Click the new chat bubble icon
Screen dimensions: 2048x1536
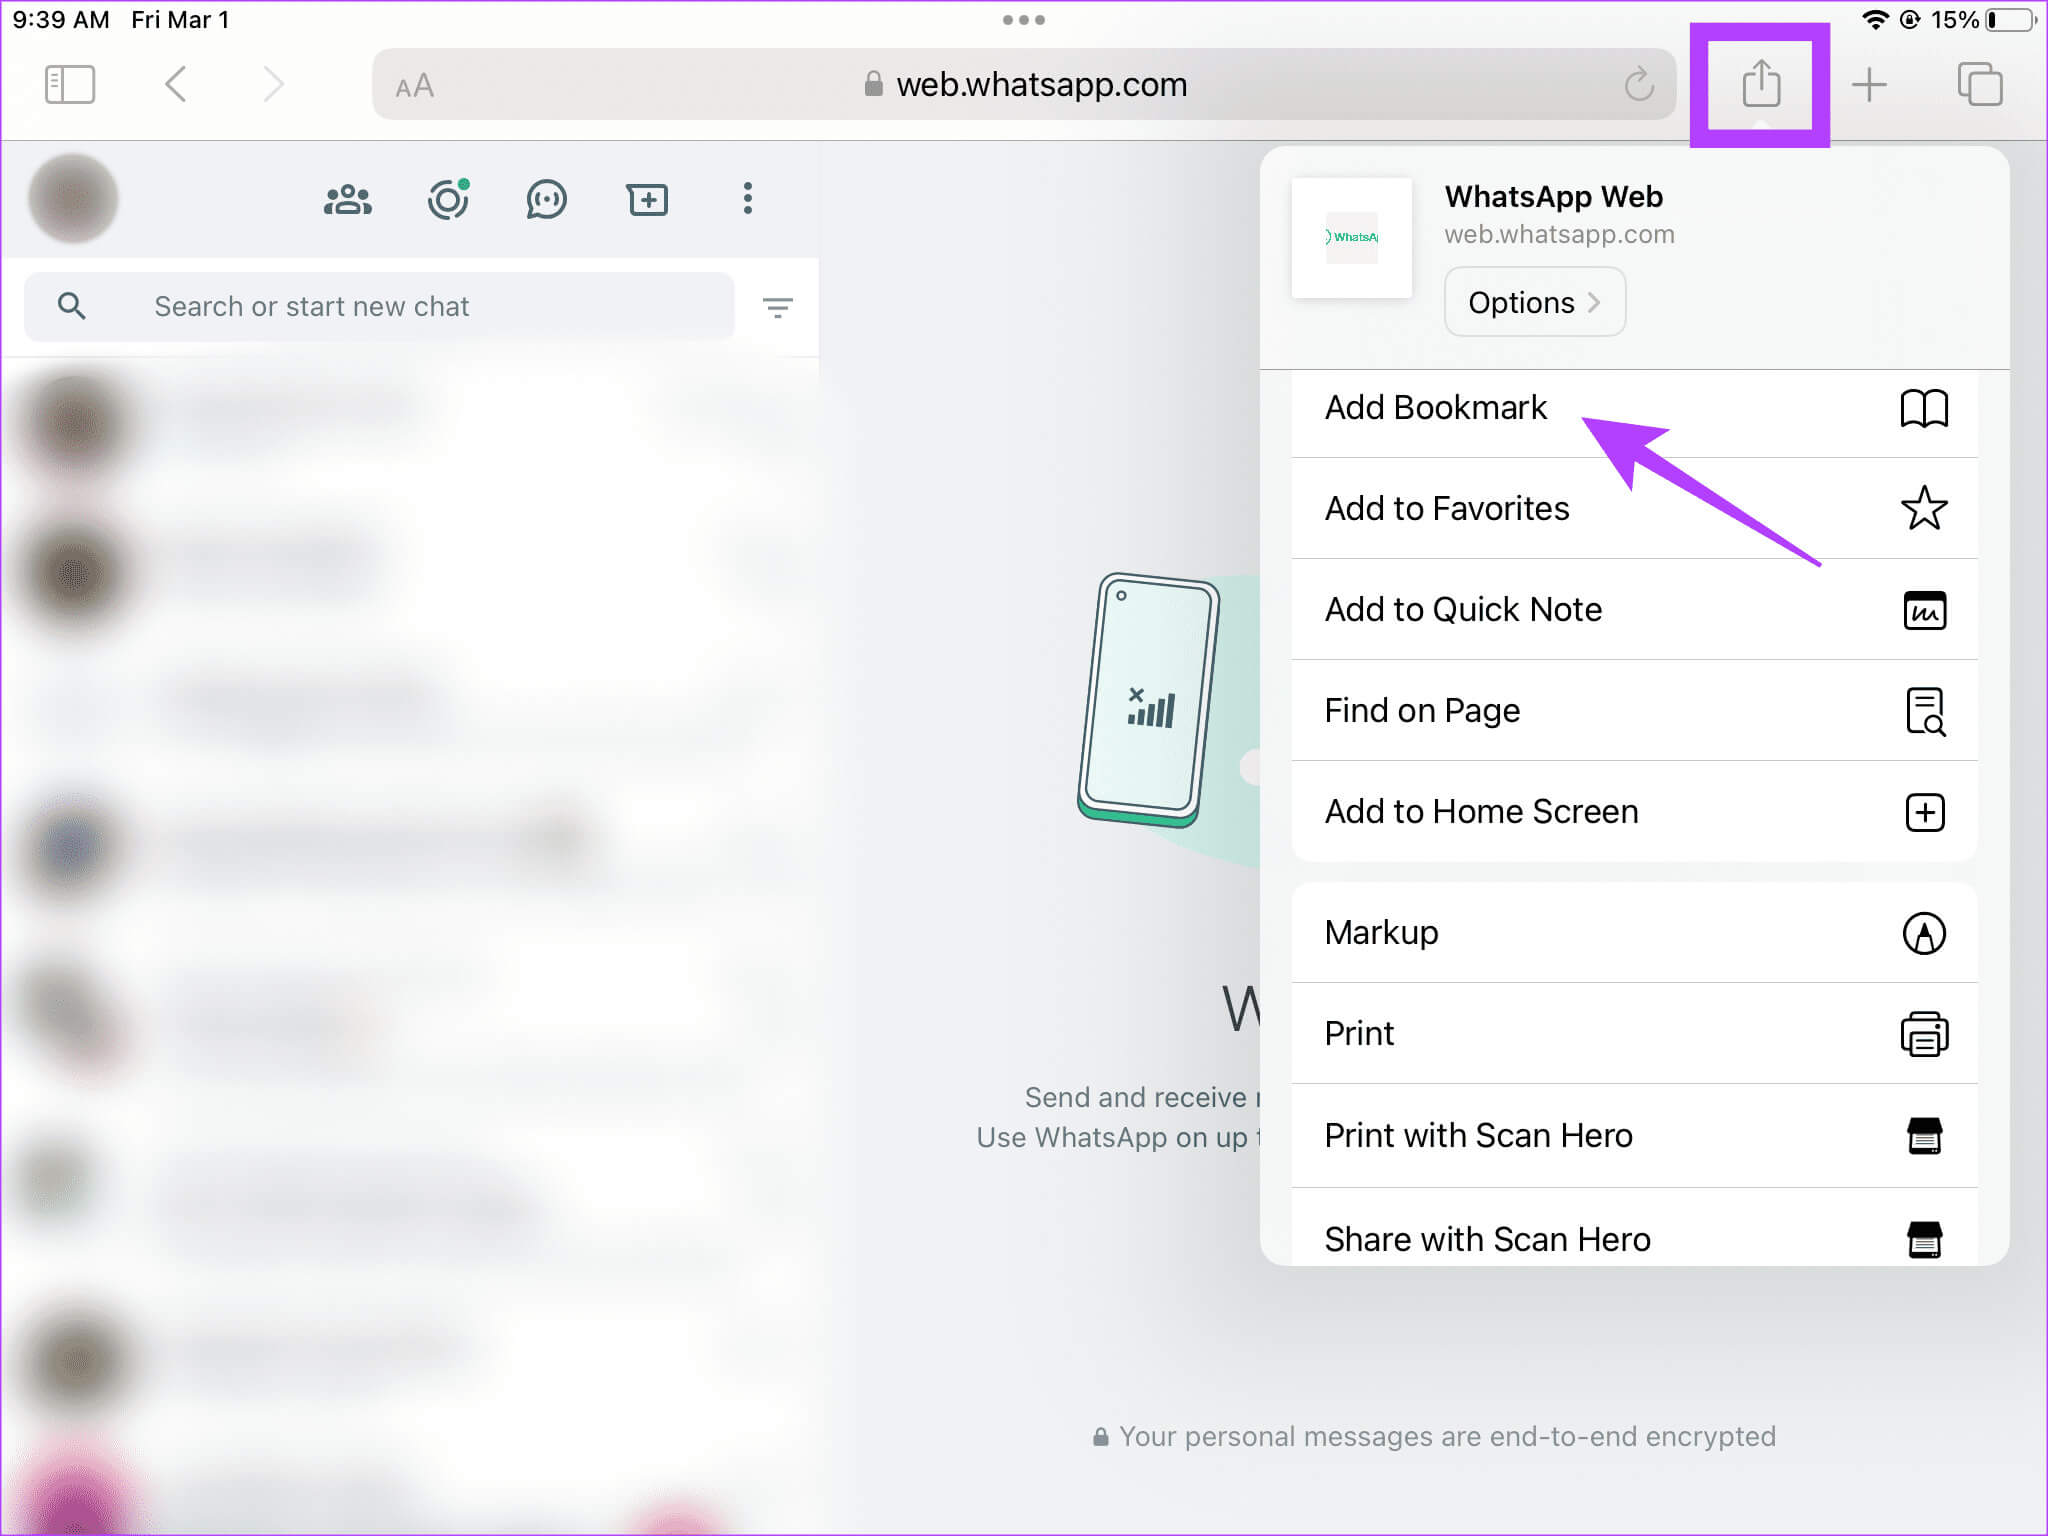[x=645, y=200]
